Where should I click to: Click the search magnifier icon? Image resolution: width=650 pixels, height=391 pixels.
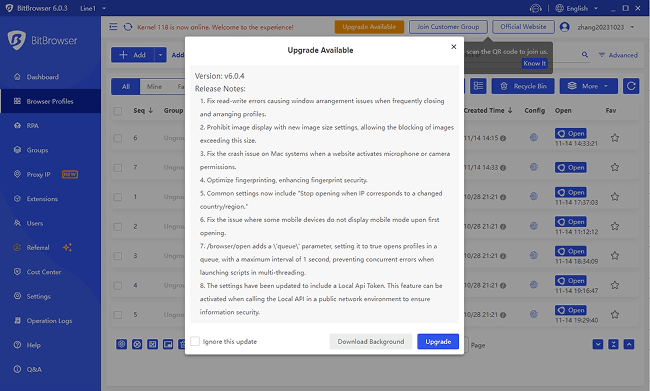585,55
